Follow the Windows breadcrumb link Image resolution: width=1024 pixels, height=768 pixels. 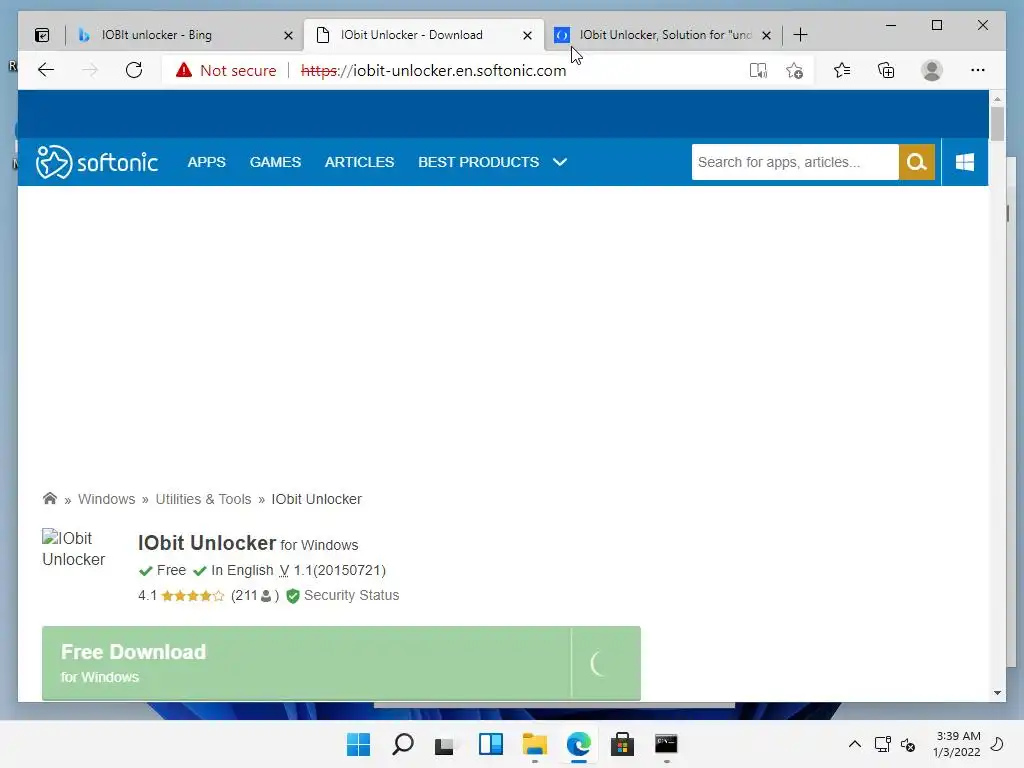coord(106,499)
